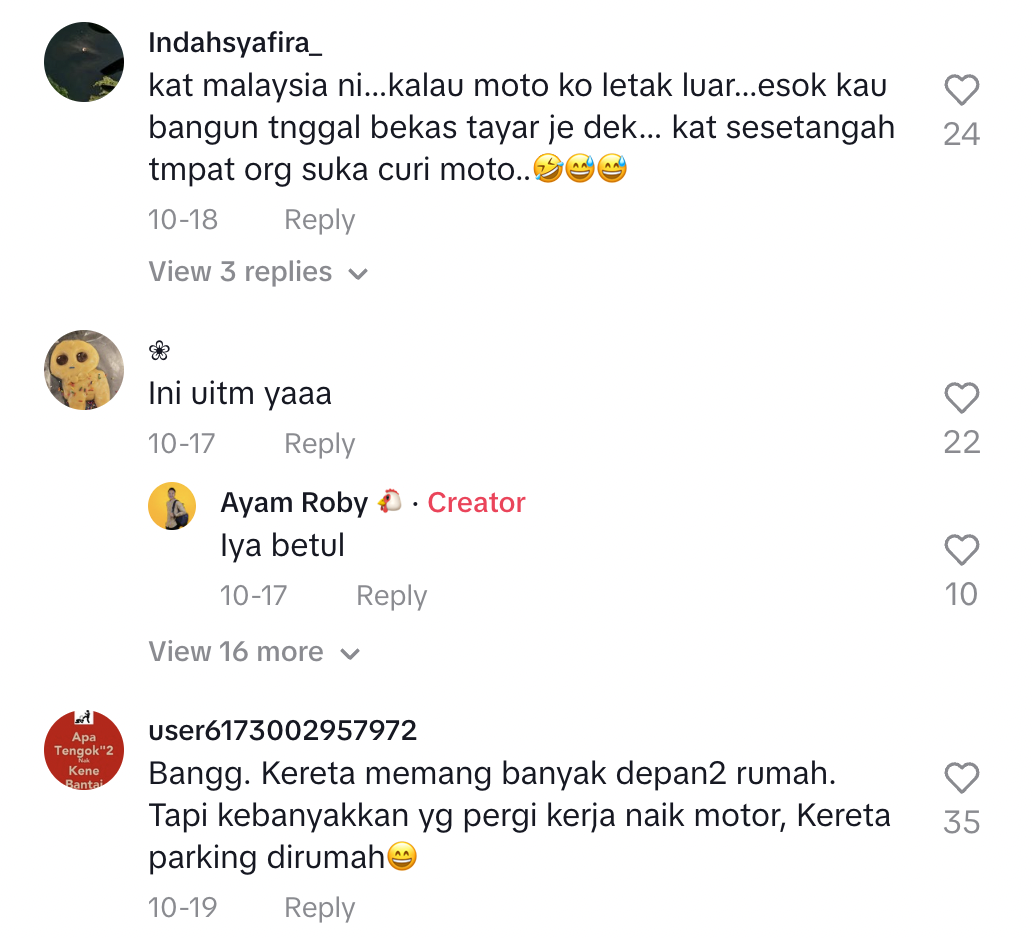The height and width of the screenshot is (938, 1032).
Task: Like Ayam Roby's 'Iya betul' reply
Action: click(962, 550)
